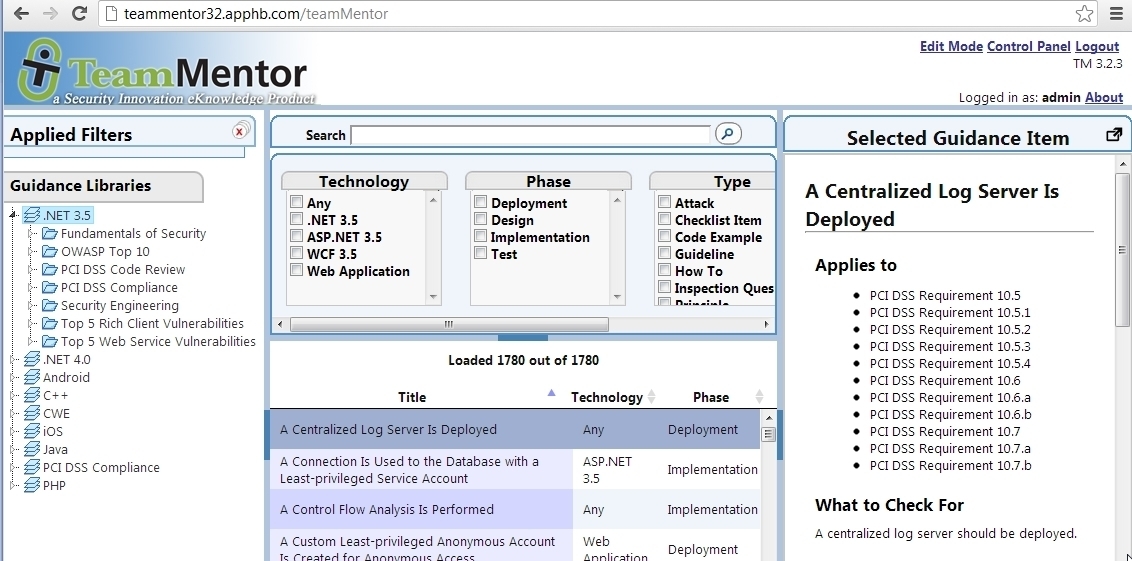Open the Chrome hamburger menu icon
Viewport: 1132px width, 561px height.
click(x=1116, y=14)
